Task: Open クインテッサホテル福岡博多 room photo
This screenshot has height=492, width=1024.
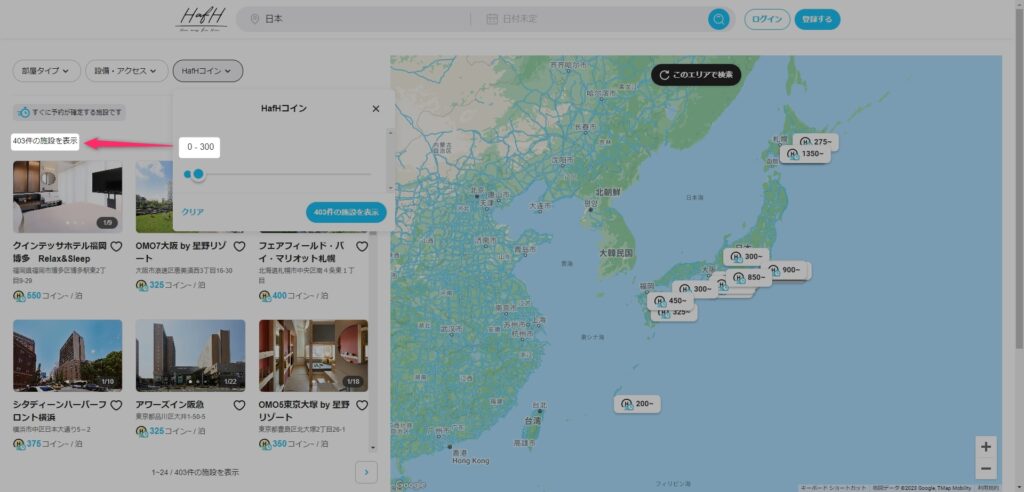Action: pos(68,197)
